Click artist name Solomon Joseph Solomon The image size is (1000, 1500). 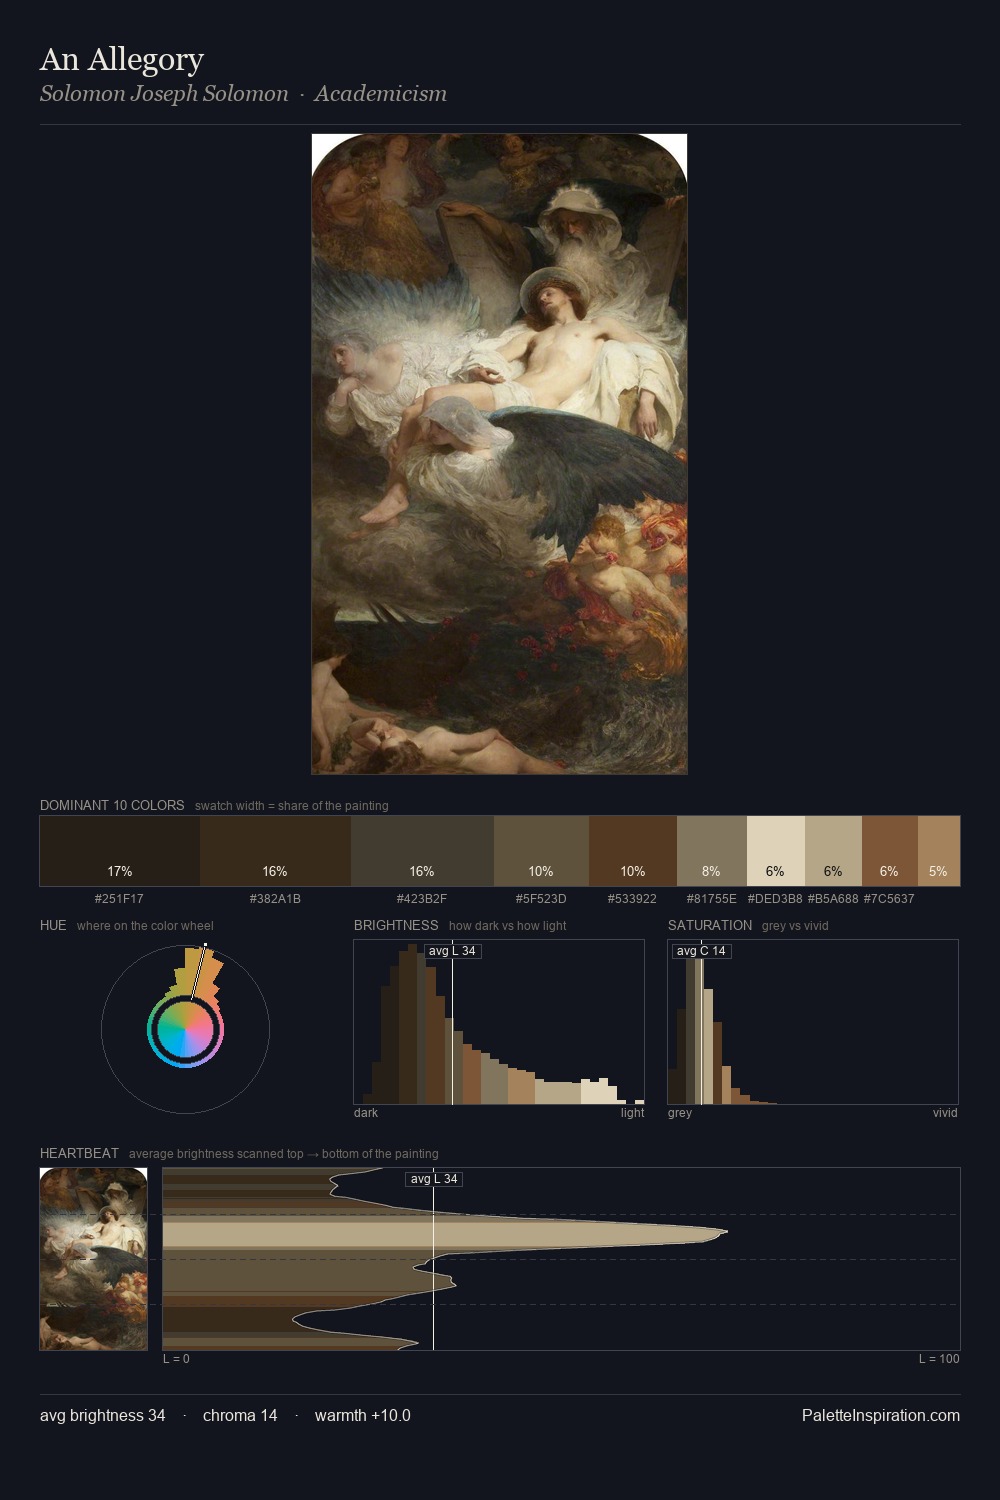pos(164,94)
